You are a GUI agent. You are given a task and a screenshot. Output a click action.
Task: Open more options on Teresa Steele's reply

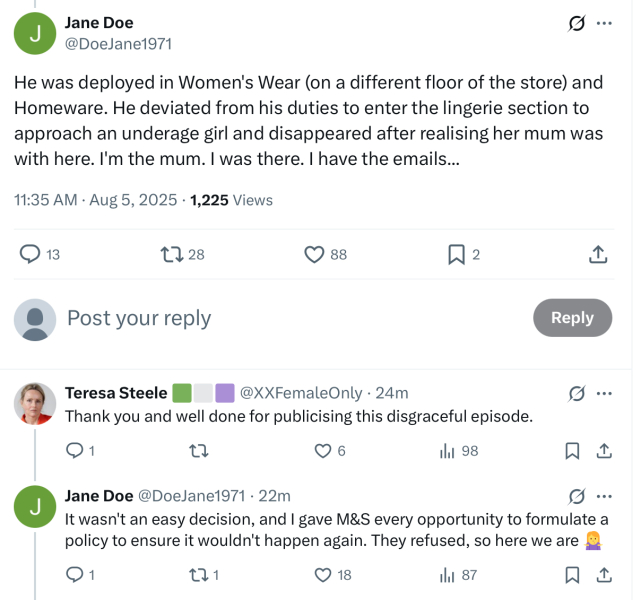[604, 393]
